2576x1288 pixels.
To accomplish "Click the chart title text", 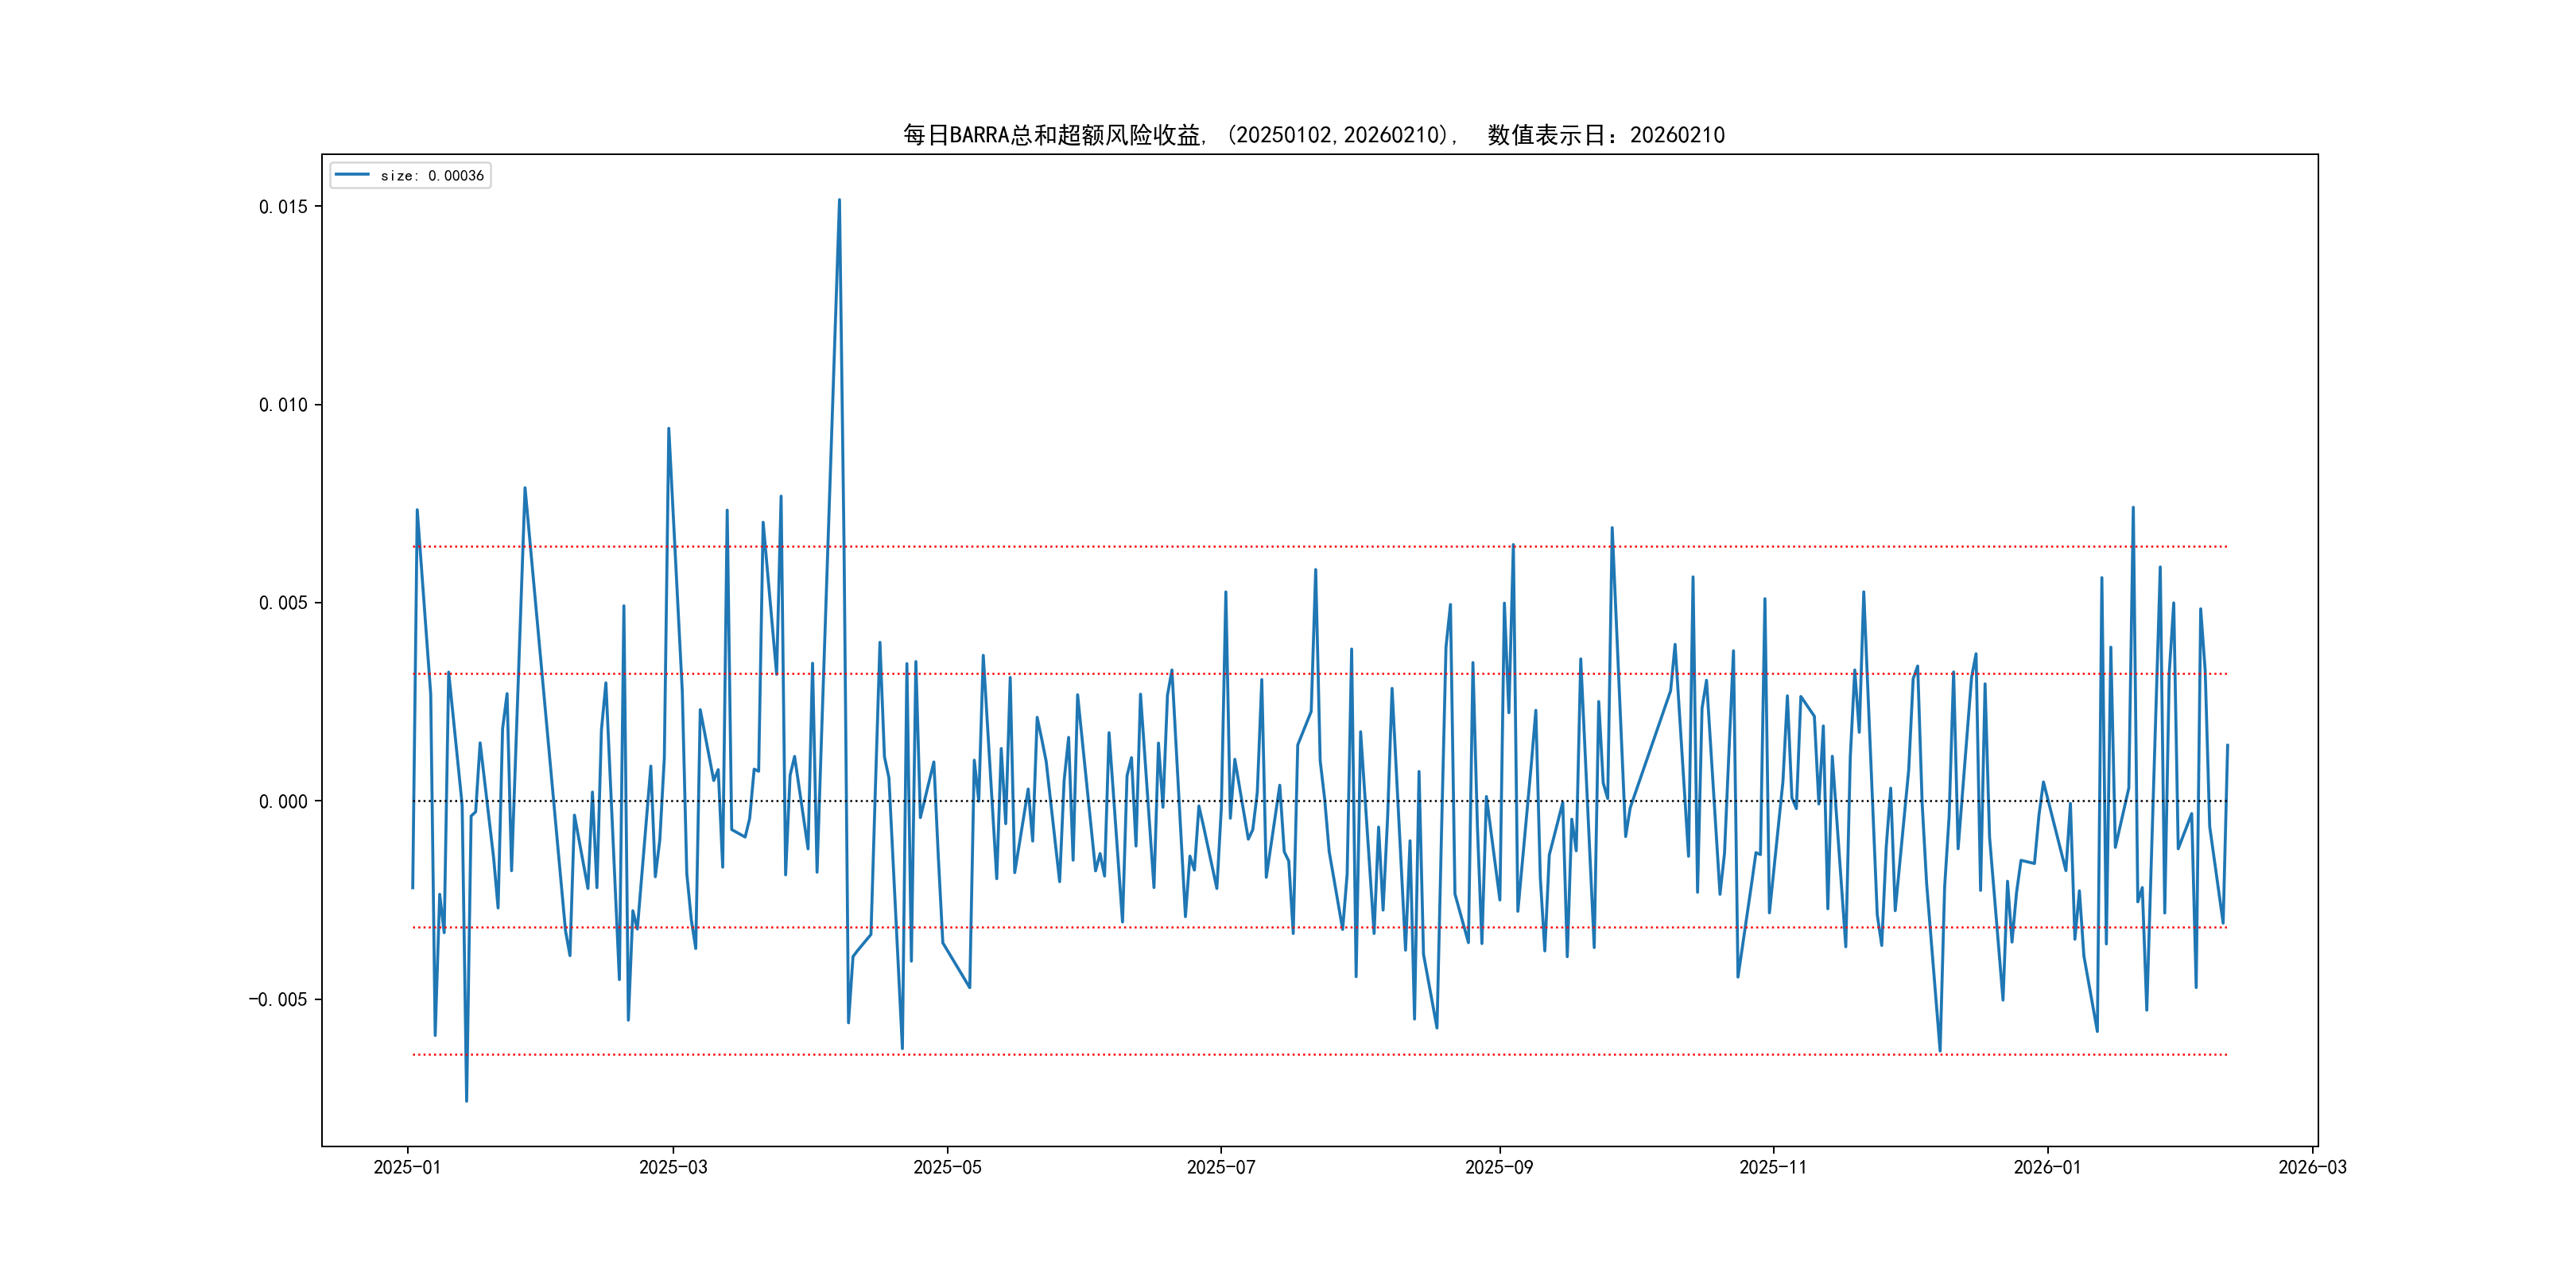I will point(1313,135).
